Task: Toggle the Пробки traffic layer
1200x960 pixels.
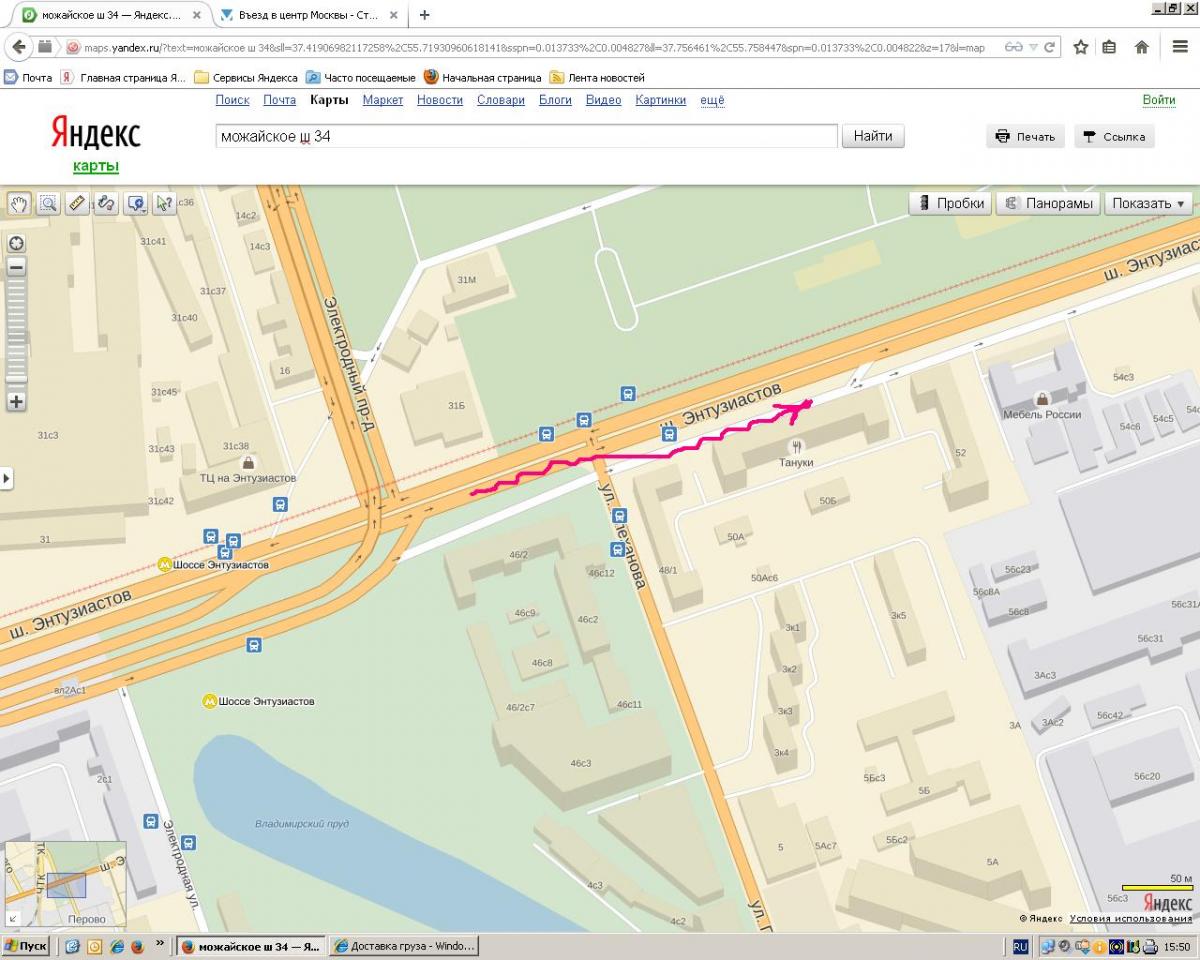Action: pyautogui.click(x=950, y=203)
